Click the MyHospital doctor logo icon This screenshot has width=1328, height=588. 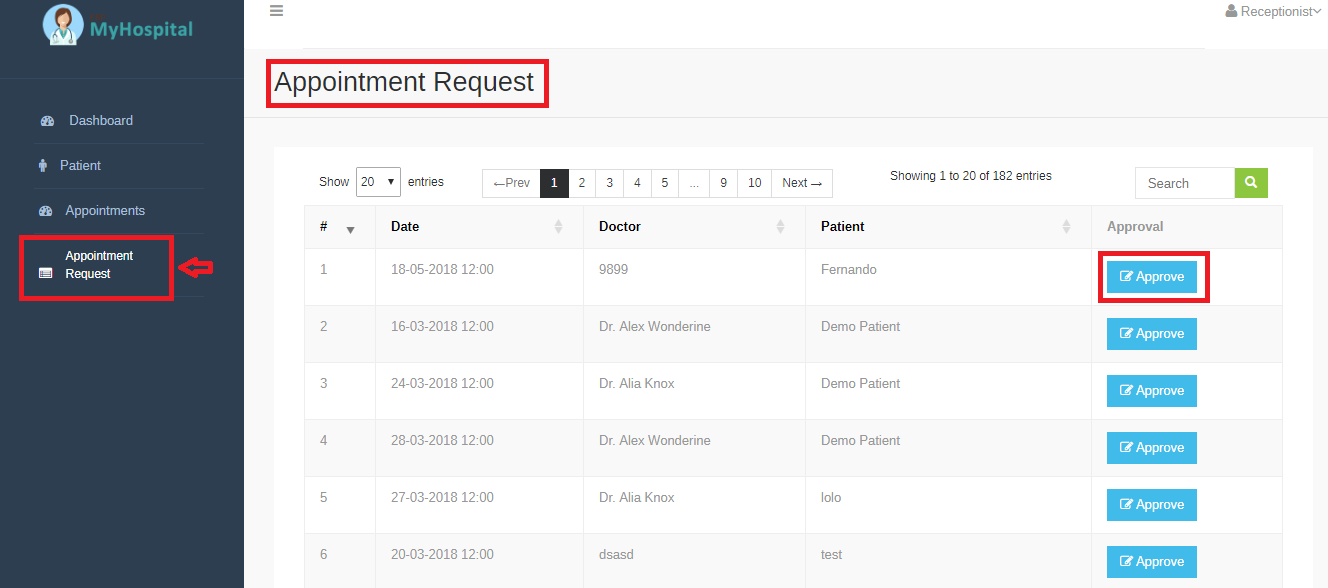pyautogui.click(x=64, y=24)
